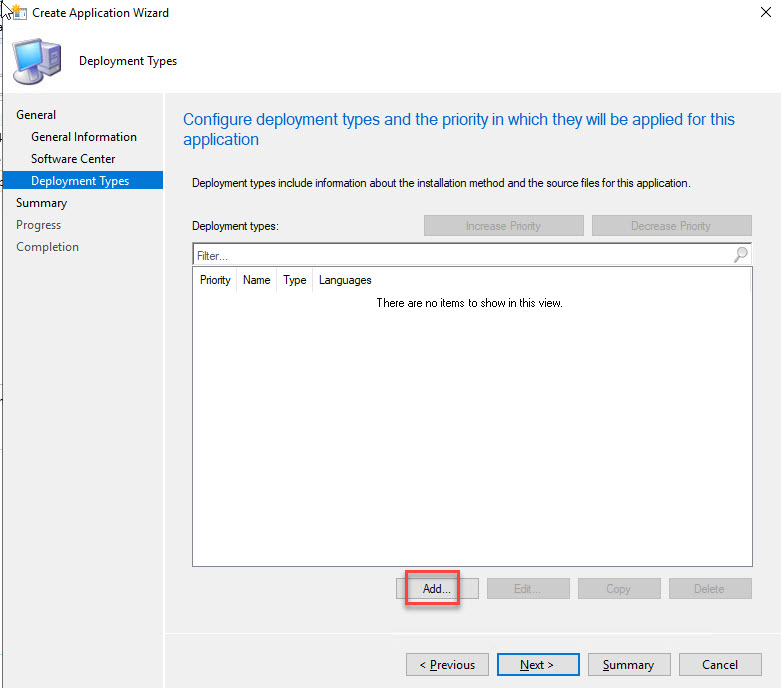Click the Decrease Priority button
The image size is (781, 688).
(x=671, y=226)
